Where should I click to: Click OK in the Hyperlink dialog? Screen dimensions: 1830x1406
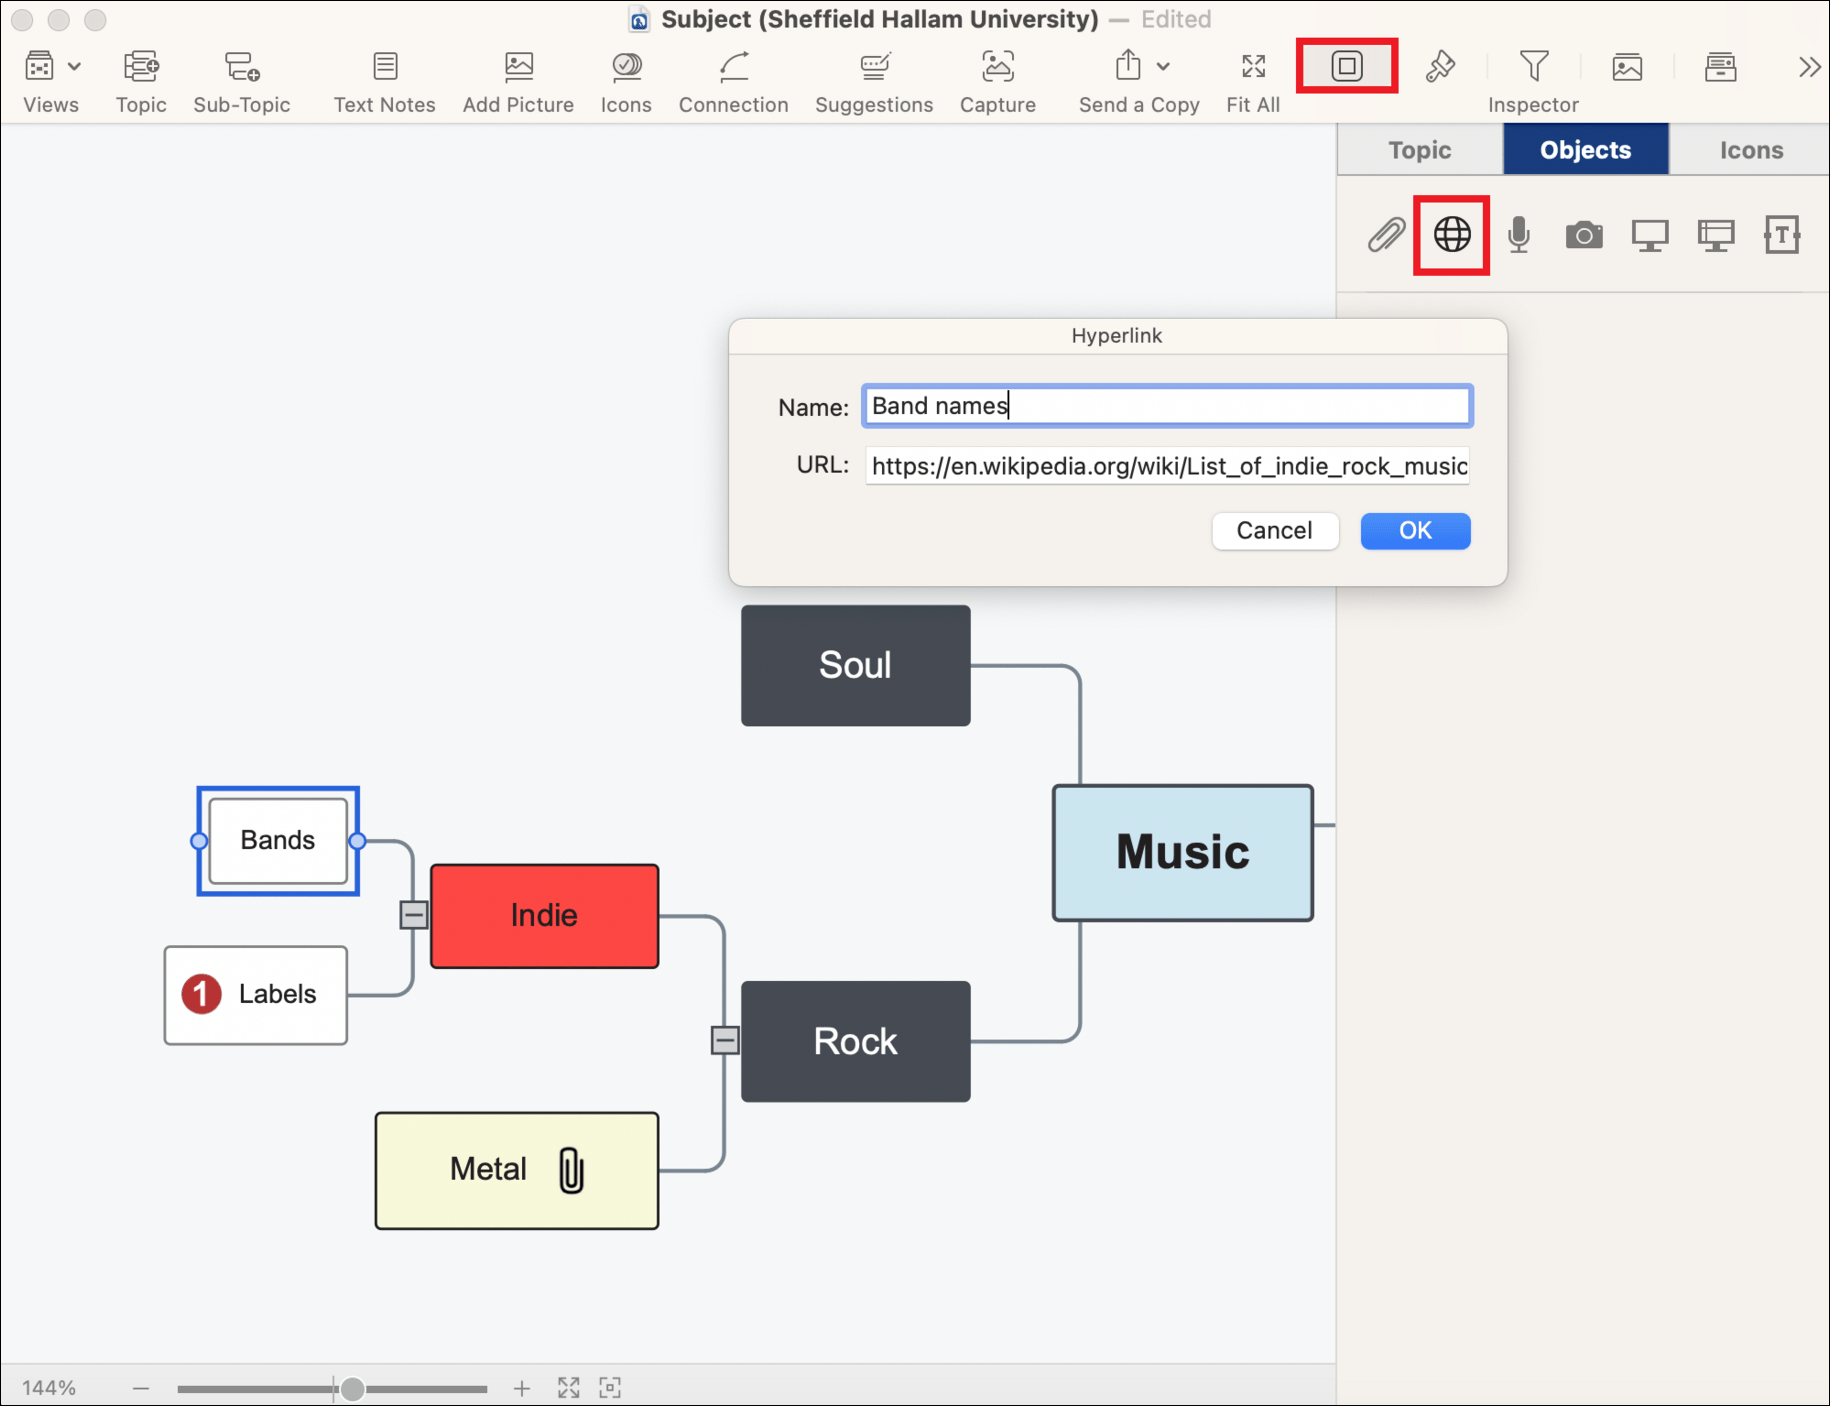click(x=1415, y=531)
